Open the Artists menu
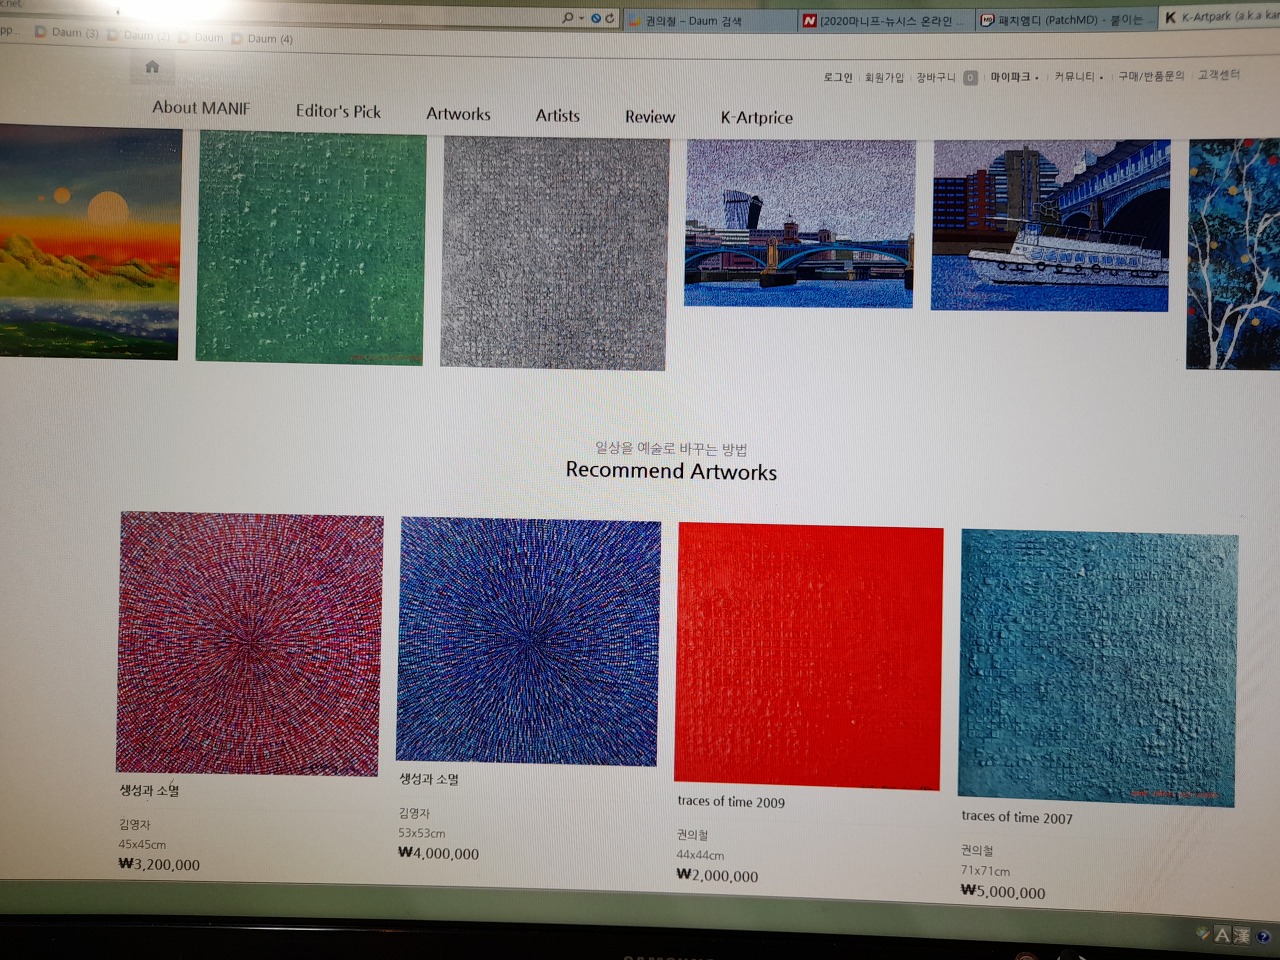The height and width of the screenshot is (960, 1280). pyautogui.click(x=557, y=115)
